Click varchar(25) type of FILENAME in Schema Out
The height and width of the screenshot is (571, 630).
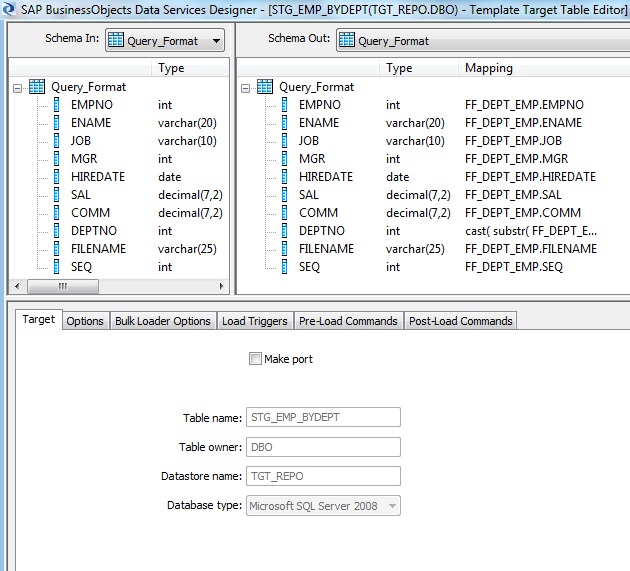point(415,249)
